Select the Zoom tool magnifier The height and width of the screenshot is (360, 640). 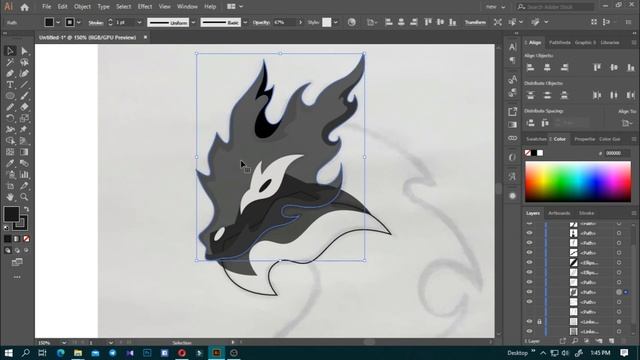tap(24, 197)
